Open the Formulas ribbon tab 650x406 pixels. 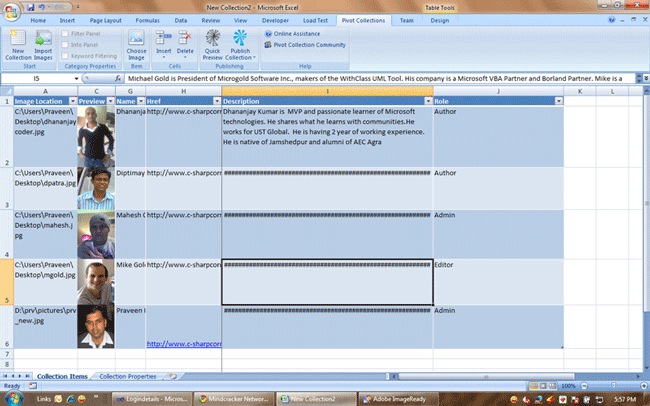click(x=147, y=20)
